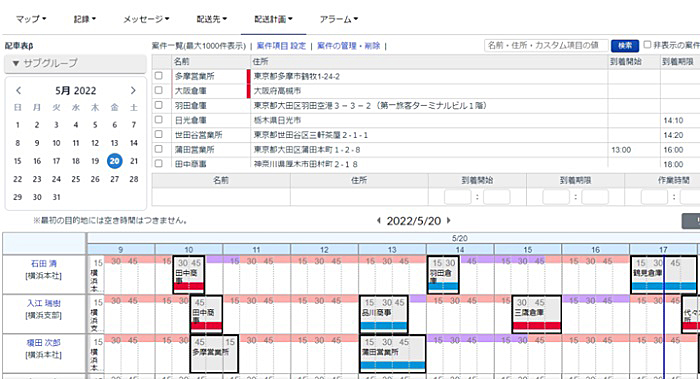
Task: Go to next month in calendar
Action: tap(133, 91)
